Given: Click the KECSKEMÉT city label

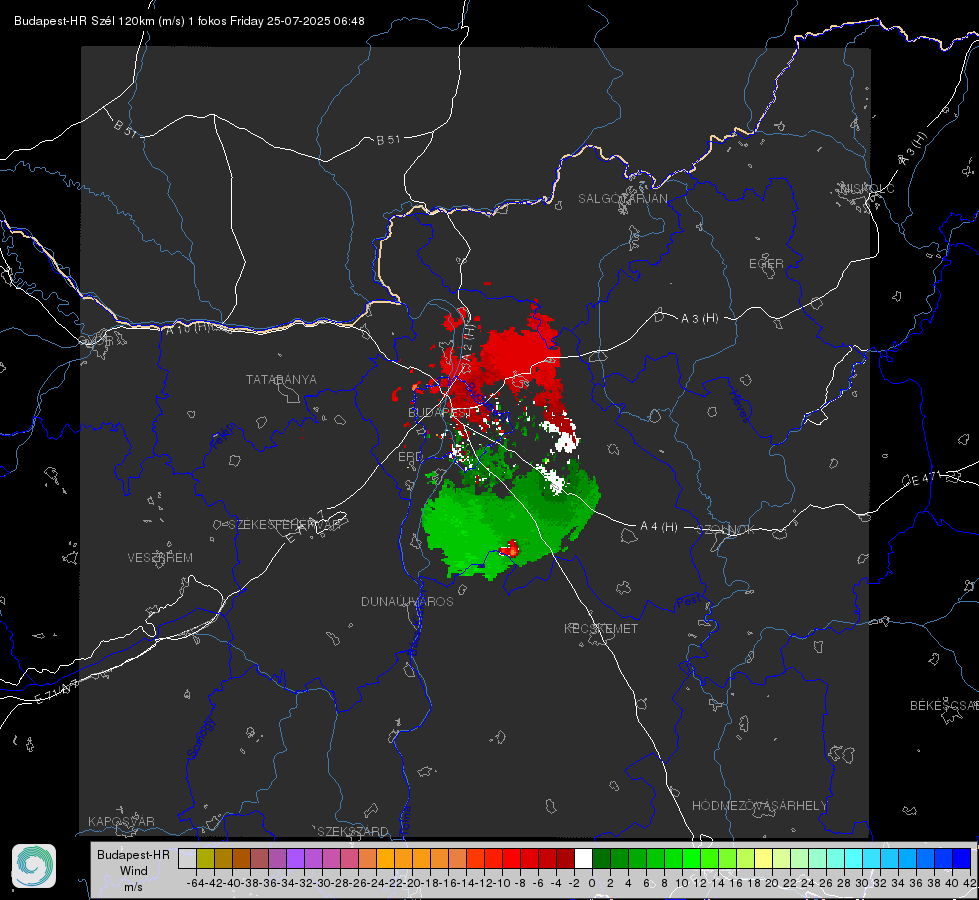Looking at the screenshot, I should tap(601, 628).
